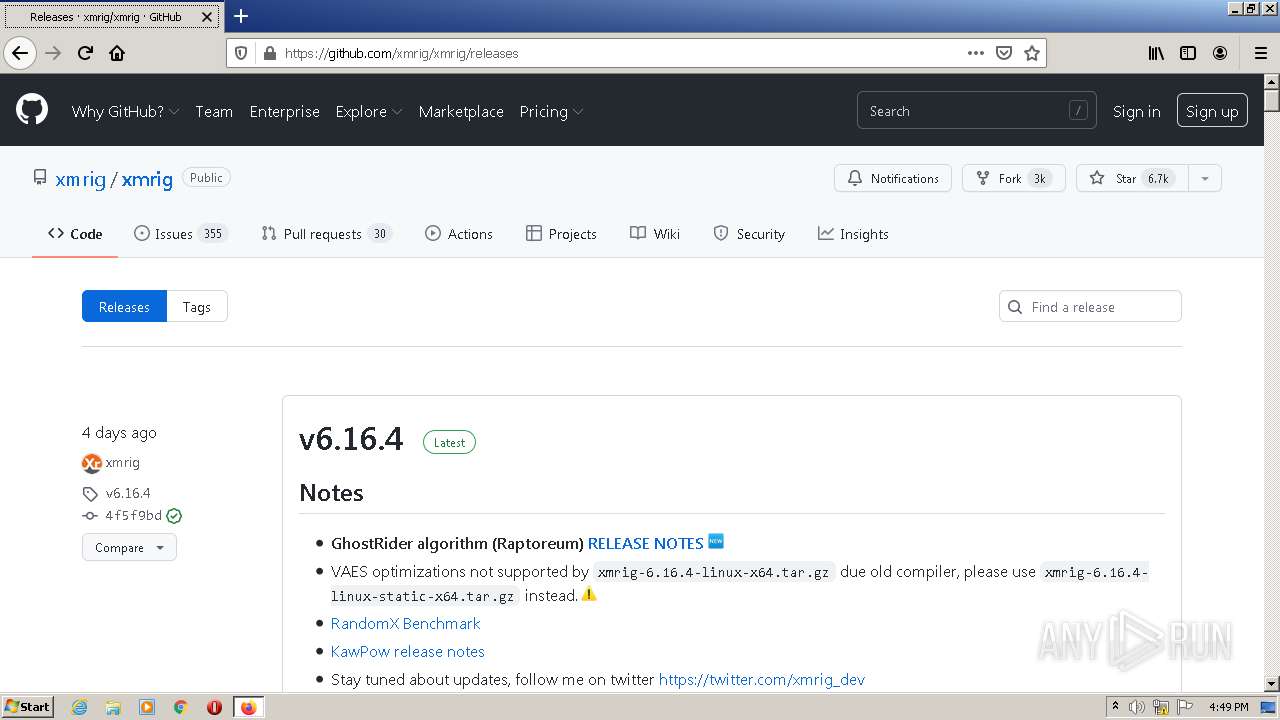The height and width of the screenshot is (720, 1280).
Task: Save page to Pocket icon
Action: [x=1004, y=53]
